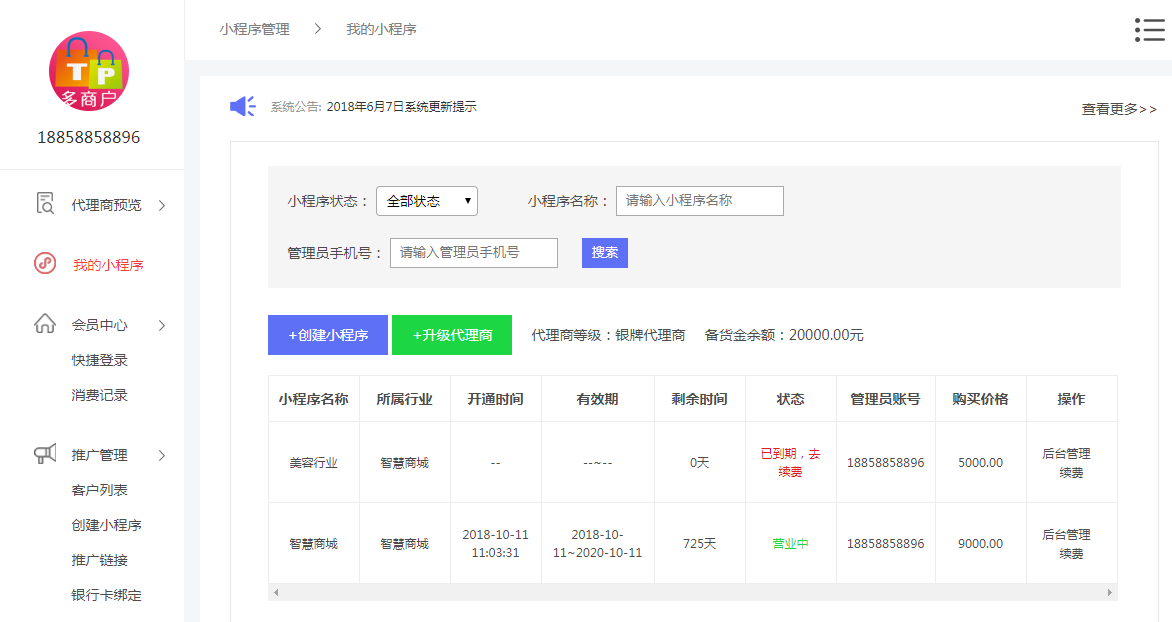Click the green +升级代理商 button
Image resolution: width=1172 pixels, height=622 pixels.
tap(452, 335)
